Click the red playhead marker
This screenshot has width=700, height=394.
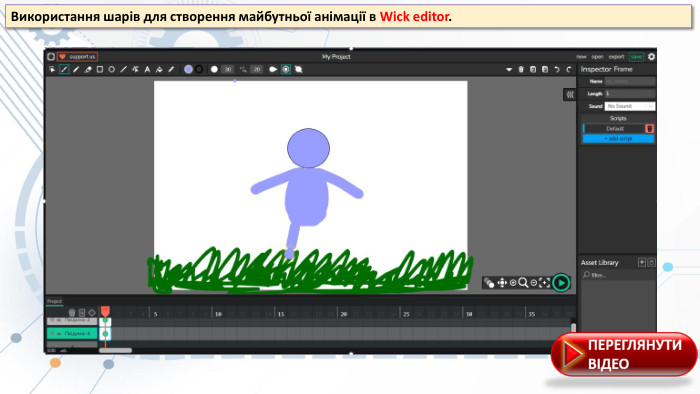pyautogui.click(x=105, y=311)
